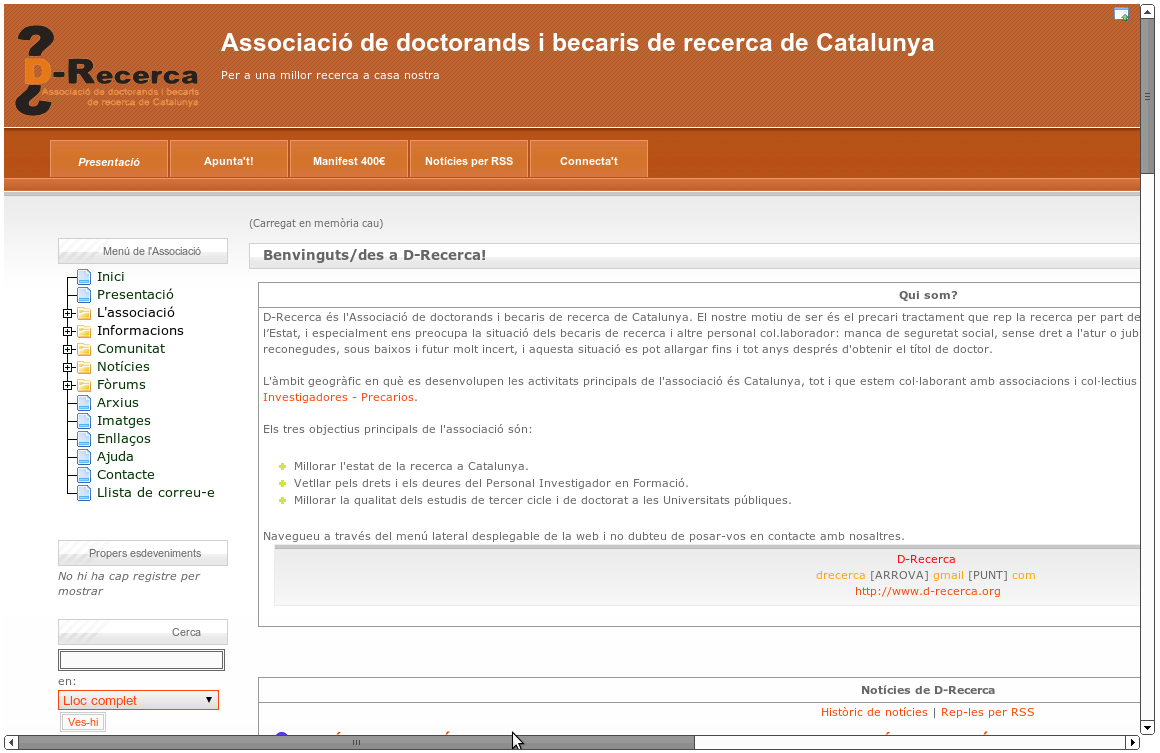
Task: Click the Cerca search text field
Action: pyautogui.click(x=141, y=660)
